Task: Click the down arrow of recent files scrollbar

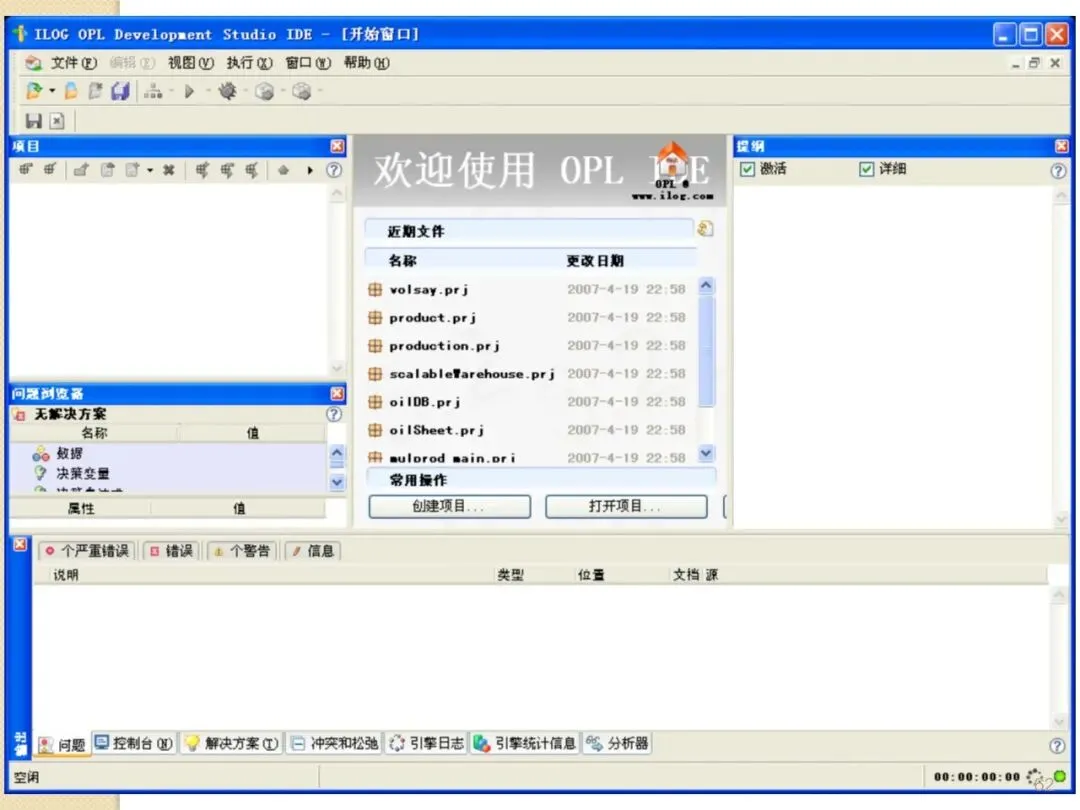Action: click(x=707, y=453)
